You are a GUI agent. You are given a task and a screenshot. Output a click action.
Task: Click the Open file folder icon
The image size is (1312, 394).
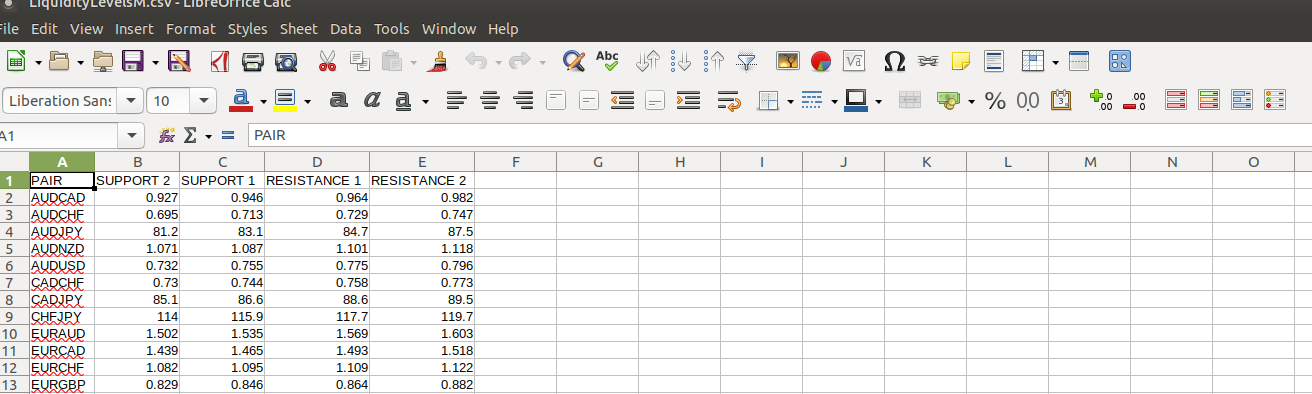tap(60, 62)
